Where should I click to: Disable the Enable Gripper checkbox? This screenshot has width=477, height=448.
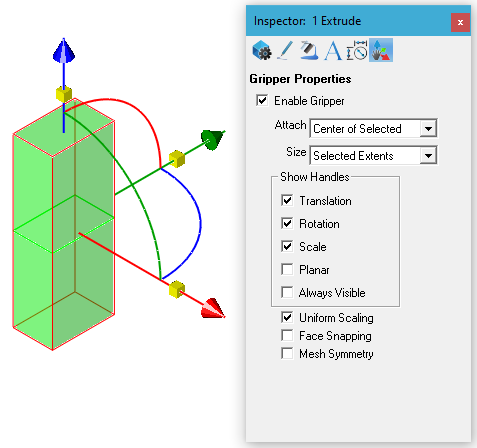click(262, 100)
